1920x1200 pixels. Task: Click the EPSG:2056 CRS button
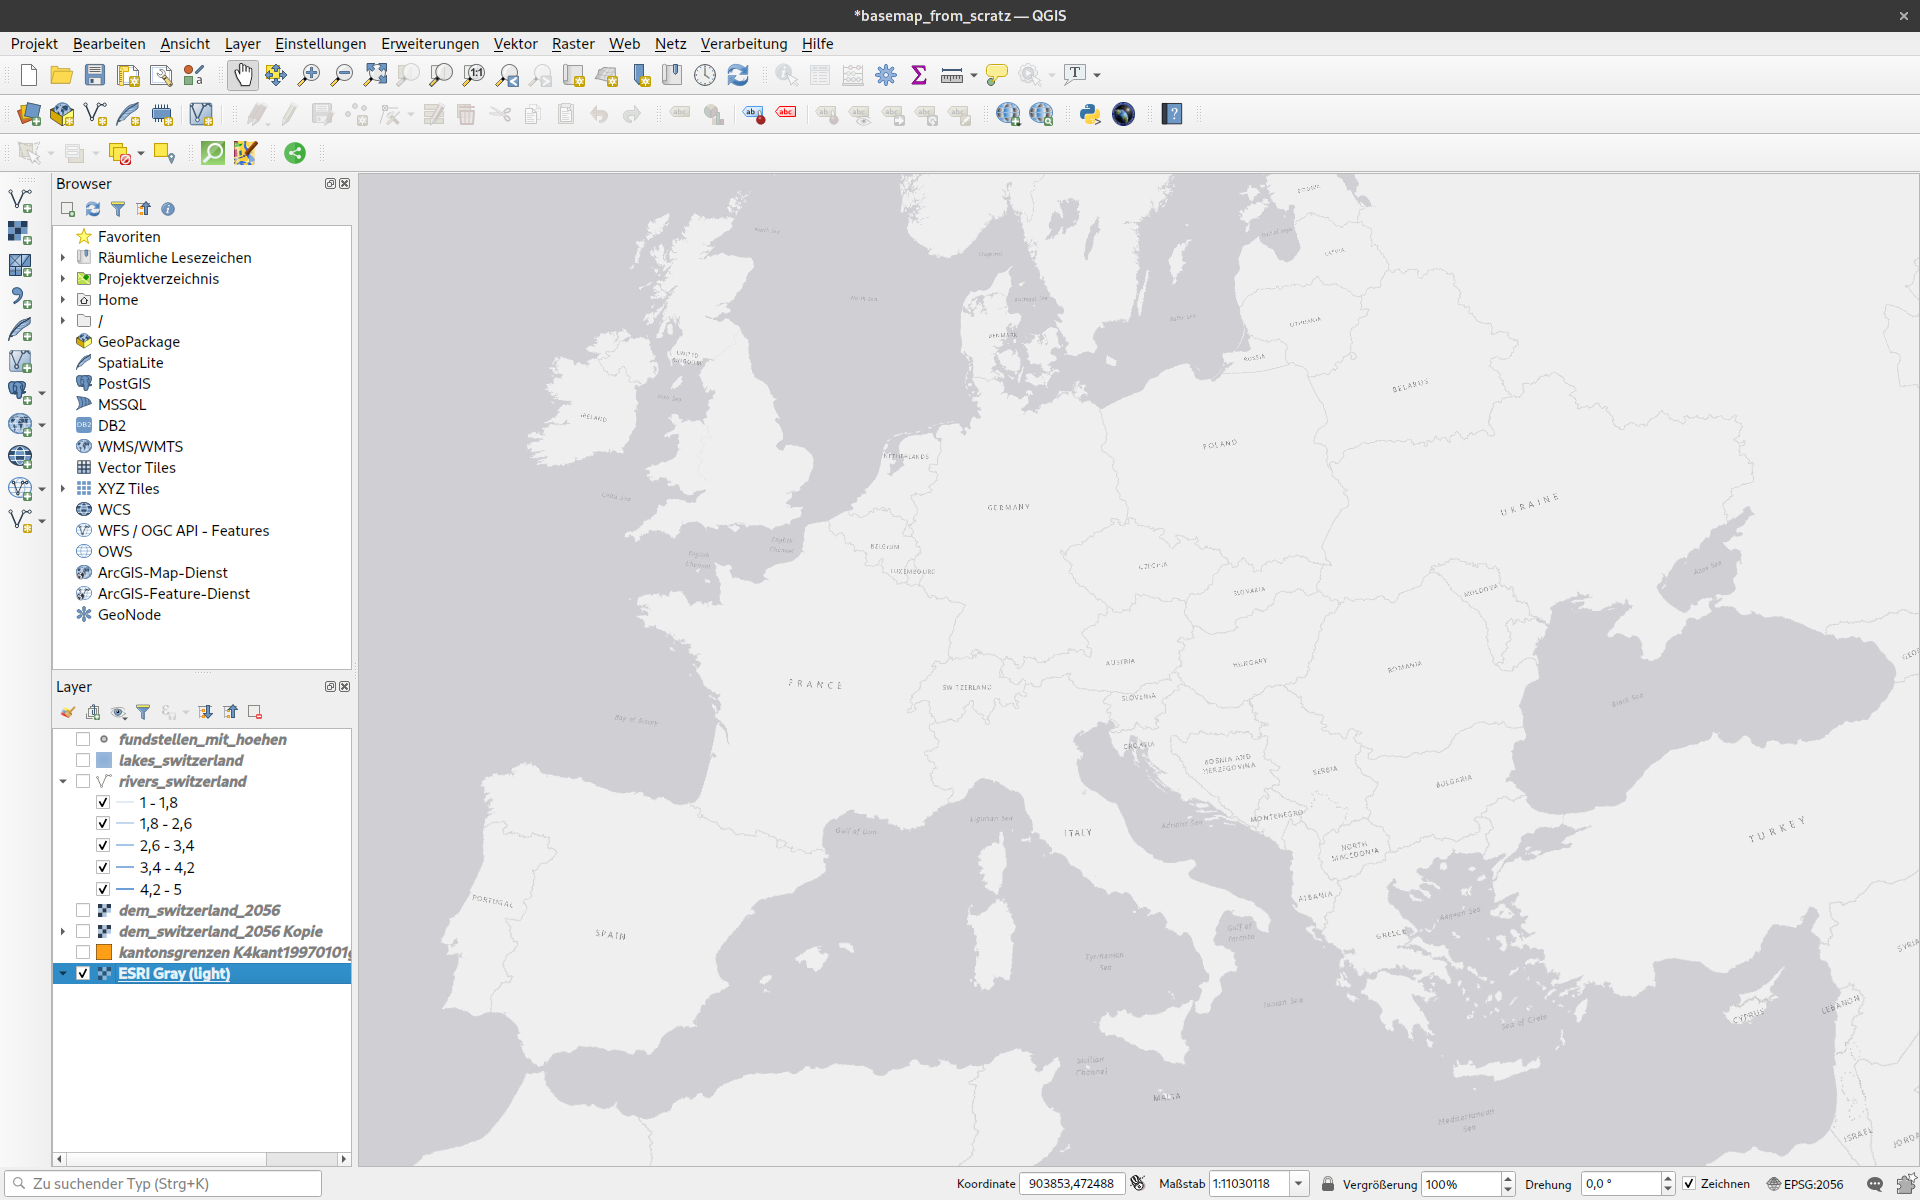click(x=1805, y=1183)
